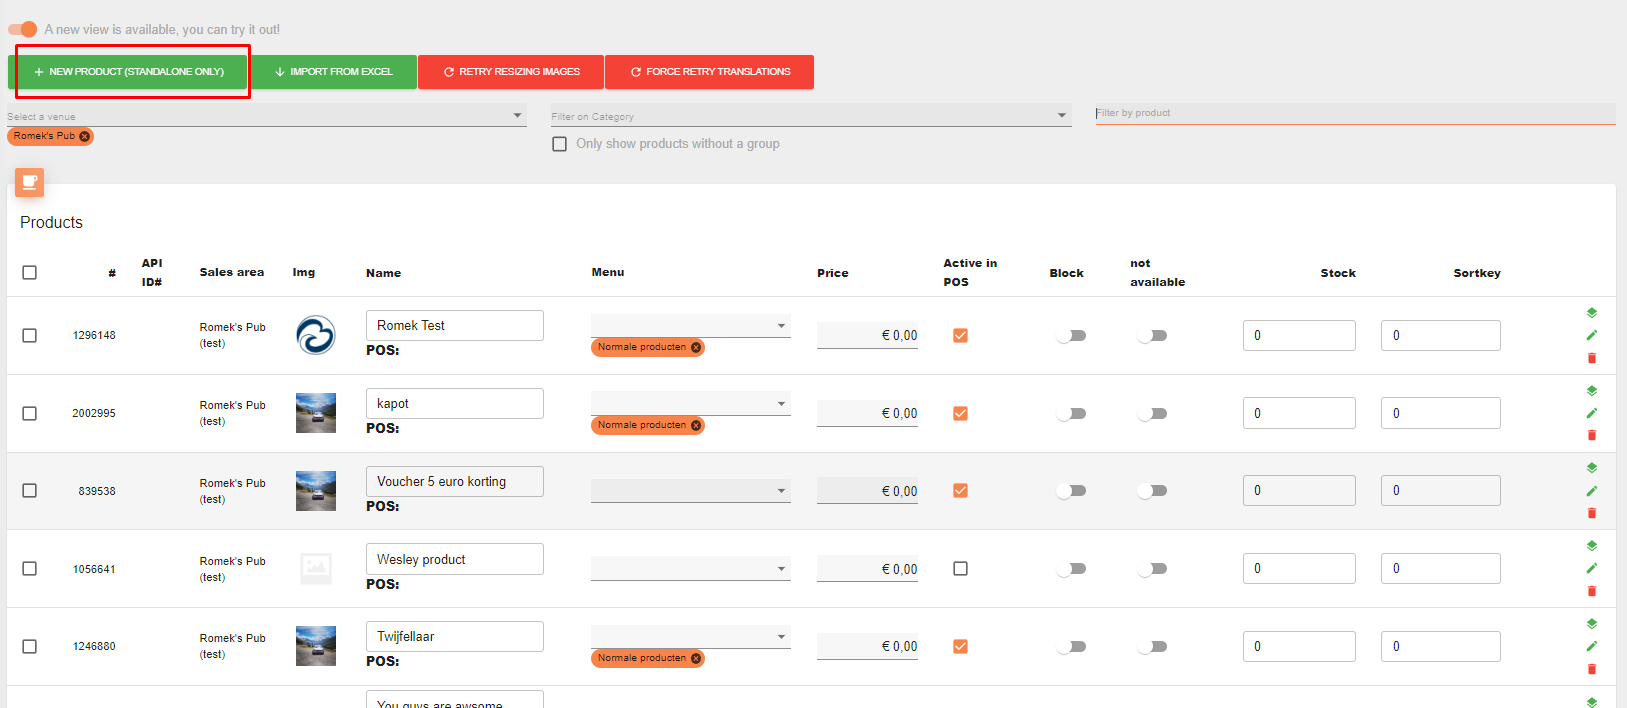The width and height of the screenshot is (1627, 708).
Task: Open the Menu dropdown for Wesley product
Action: pyautogui.click(x=690, y=568)
